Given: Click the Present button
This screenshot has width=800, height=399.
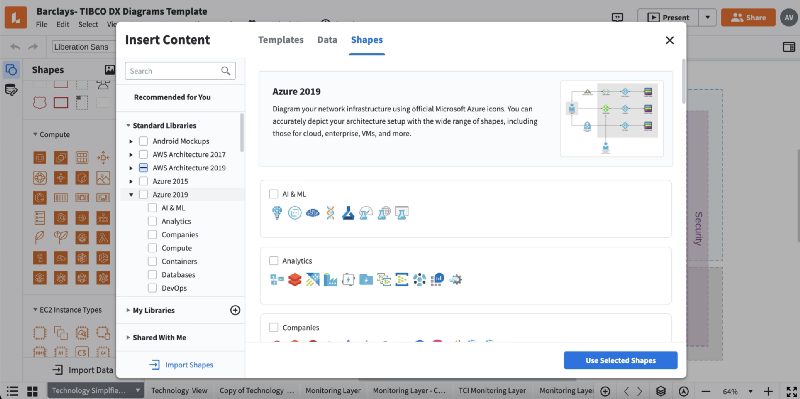Looking at the screenshot, I should coord(668,17).
